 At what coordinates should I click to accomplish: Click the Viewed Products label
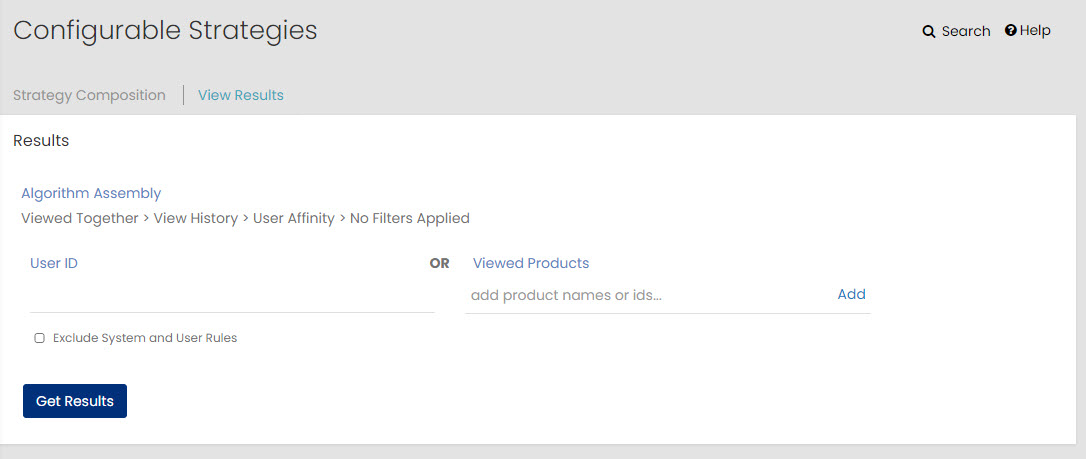(531, 263)
